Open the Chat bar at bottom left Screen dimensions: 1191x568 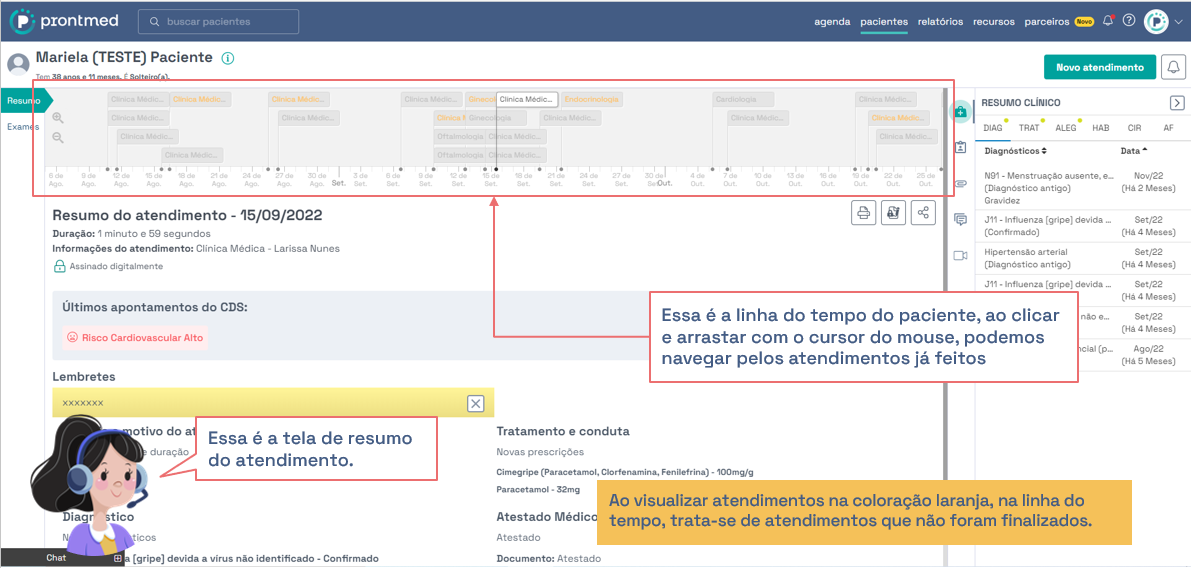point(62,558)
